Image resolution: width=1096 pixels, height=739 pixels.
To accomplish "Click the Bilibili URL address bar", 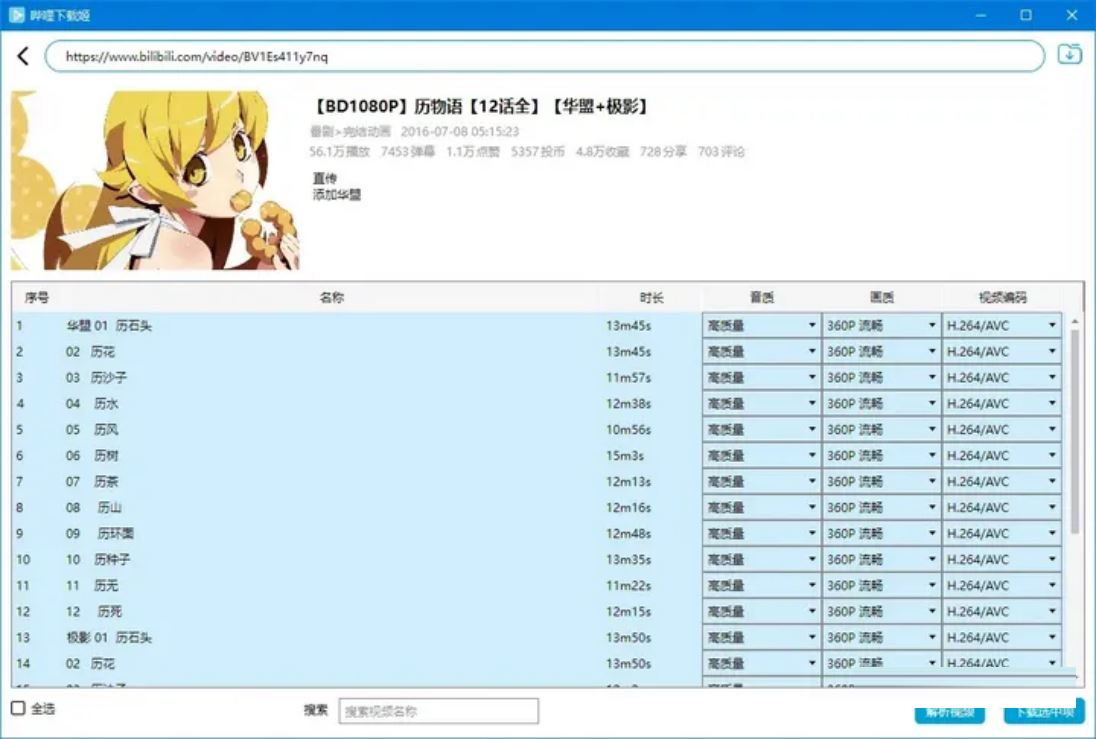I will point(544,57).
